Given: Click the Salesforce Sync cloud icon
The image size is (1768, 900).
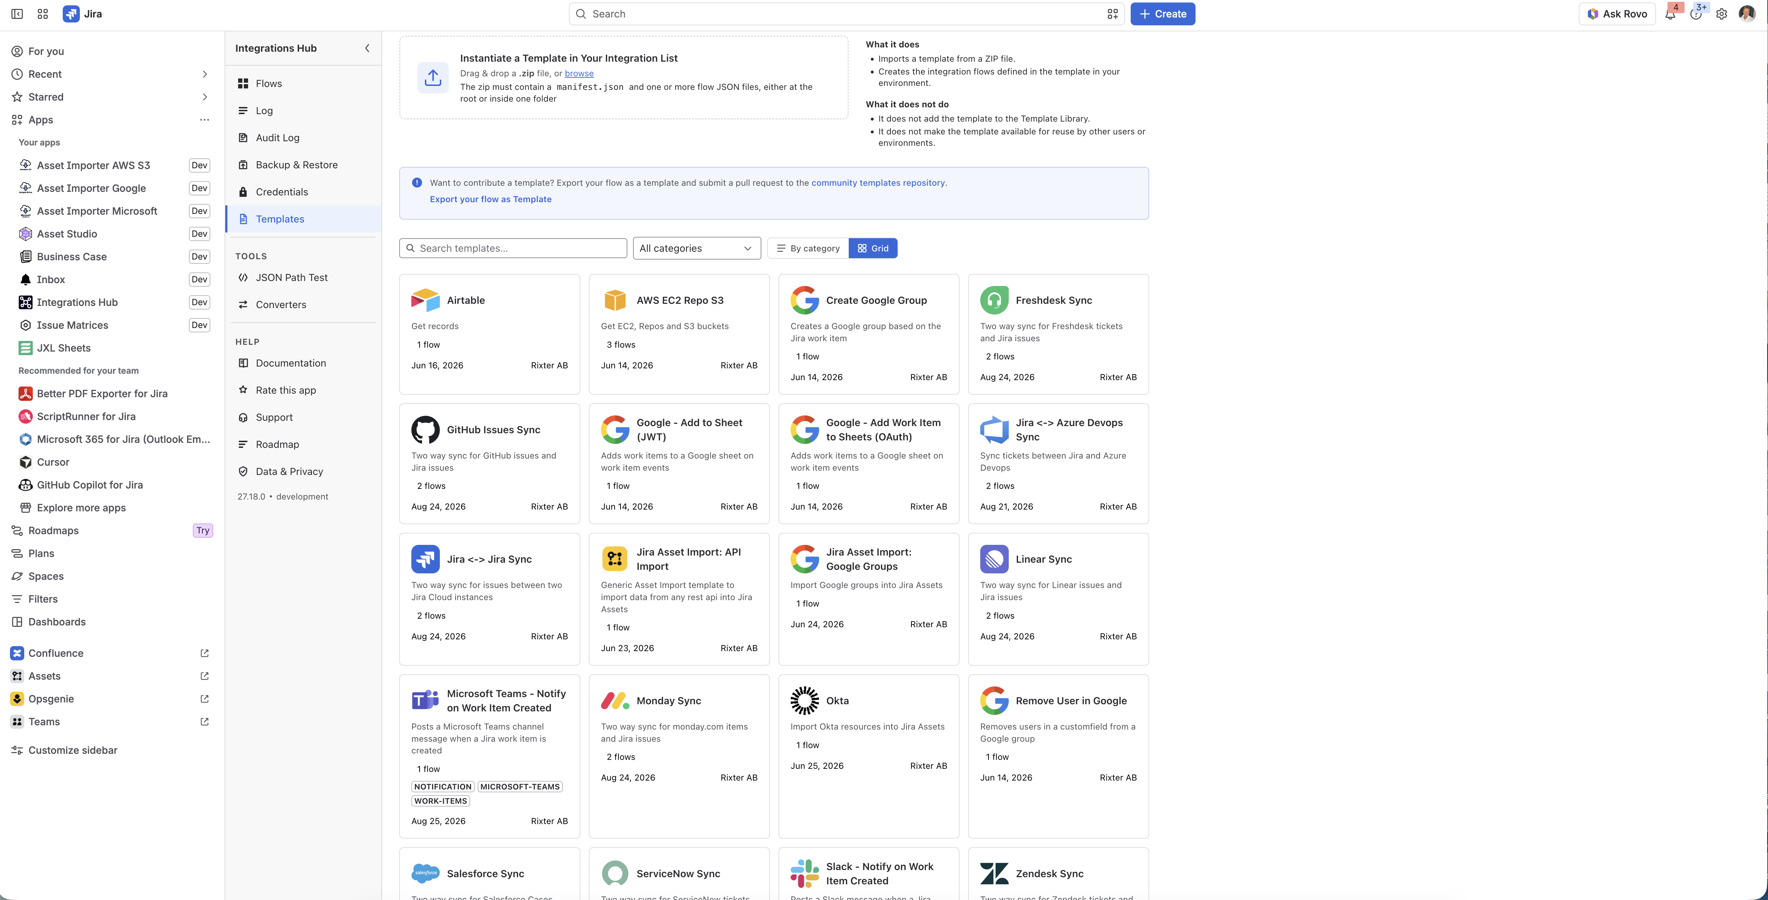Looking at the screenshot, I should pos(425,873).
